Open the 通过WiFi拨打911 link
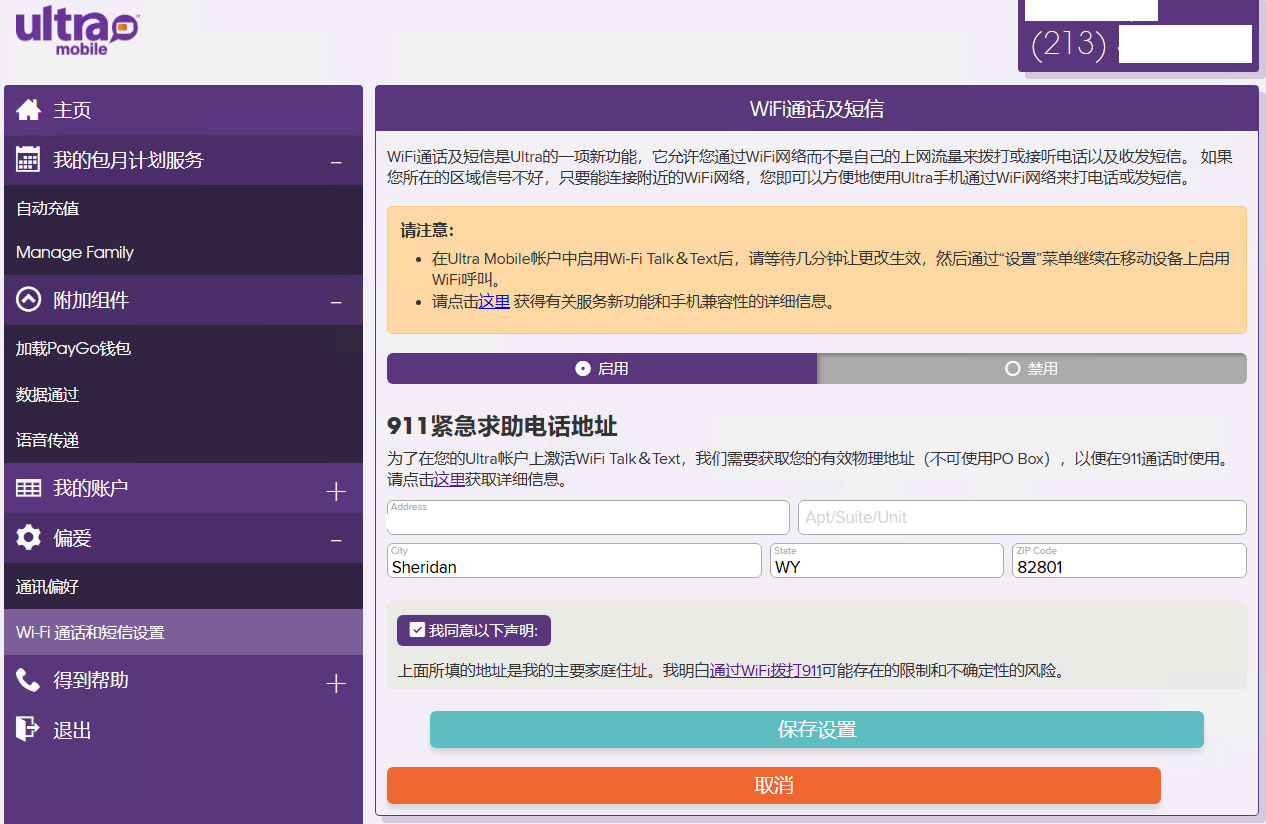Image resolution: width=1266 pixels, height=824 pixels. pyautogui.click(x=764, y=671)
